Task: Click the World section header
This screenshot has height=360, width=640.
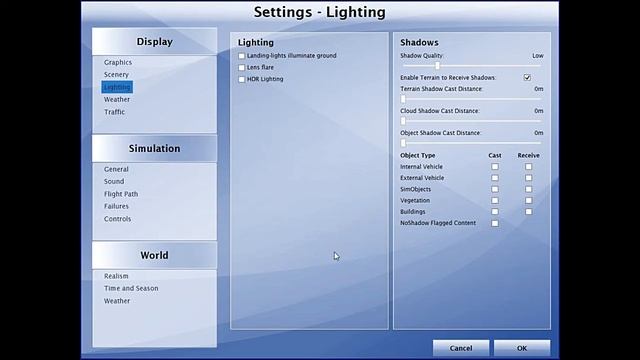Action: coord(154,256)
